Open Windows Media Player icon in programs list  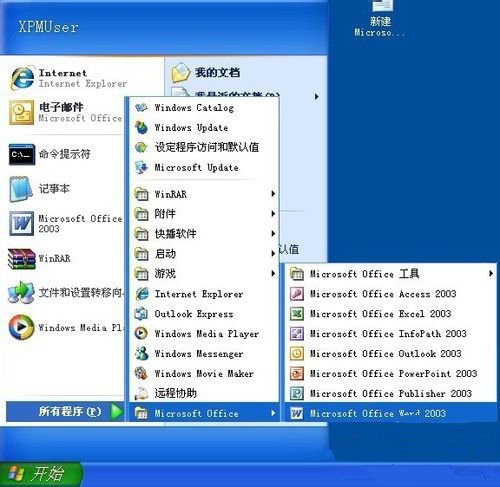(141, 333)
